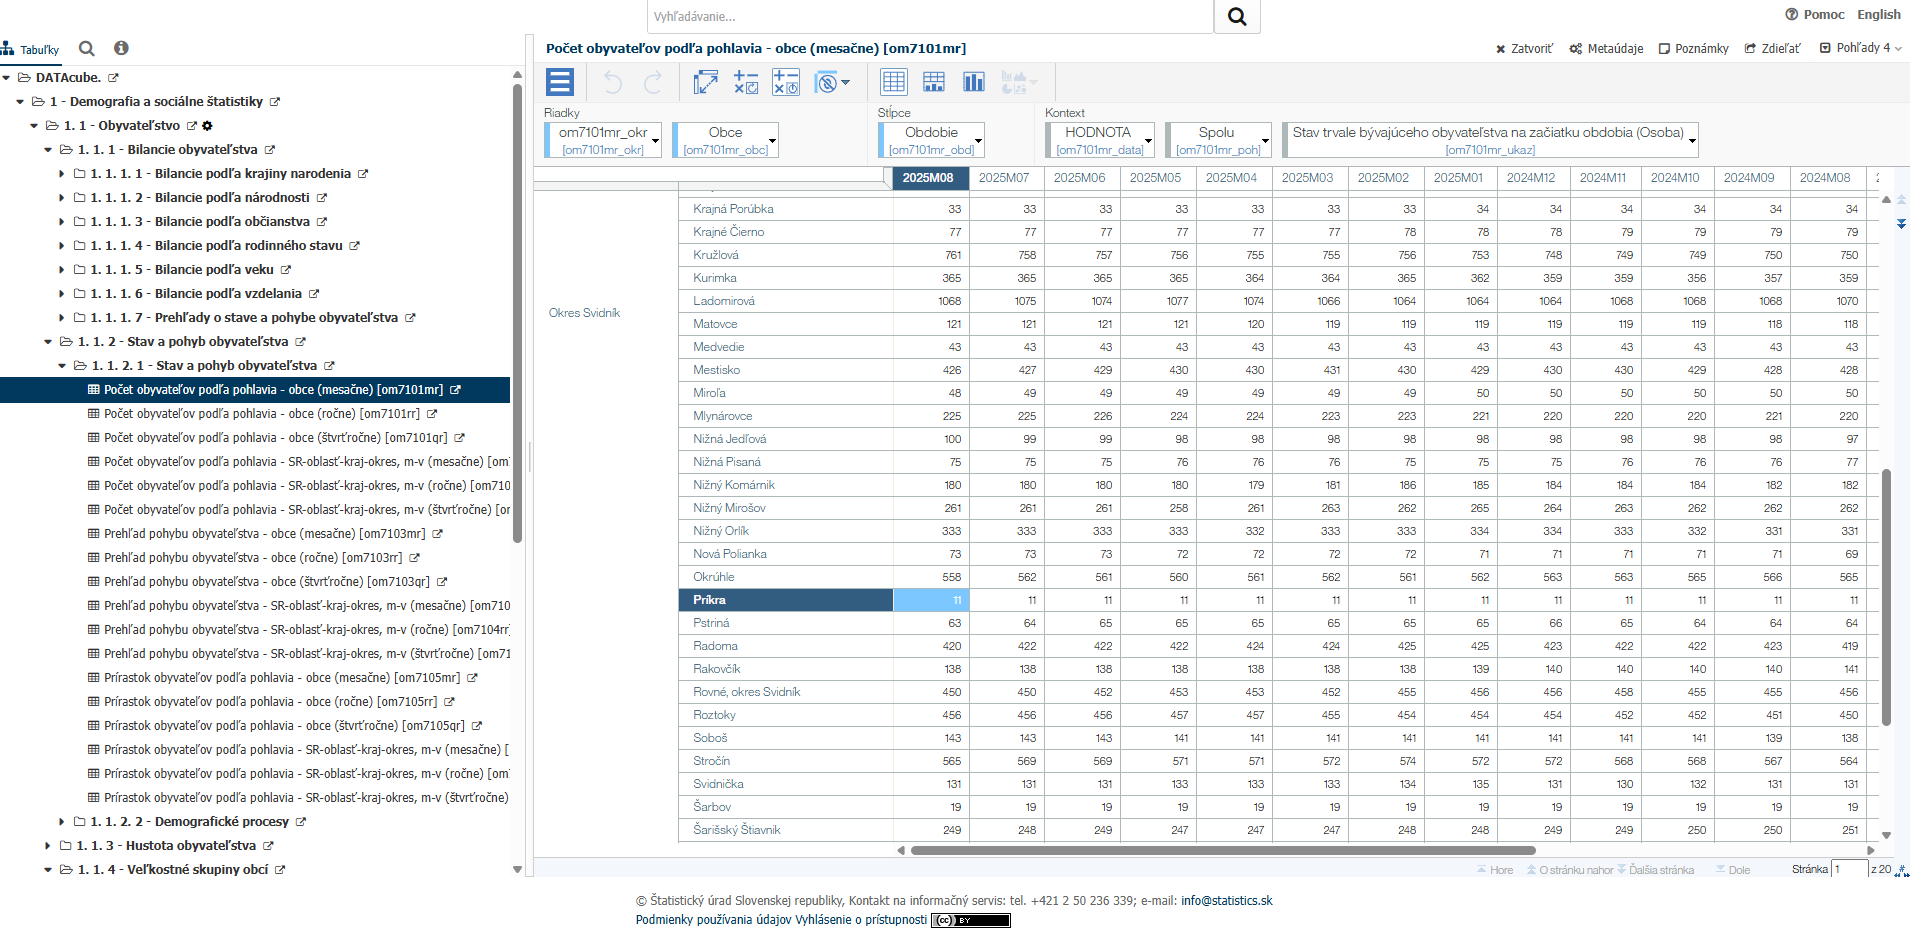Image resolution: width=1910 pixels, height=936 pixels.
Task: Click the search magnifier icon in sidebar
Action: [87, 48]
